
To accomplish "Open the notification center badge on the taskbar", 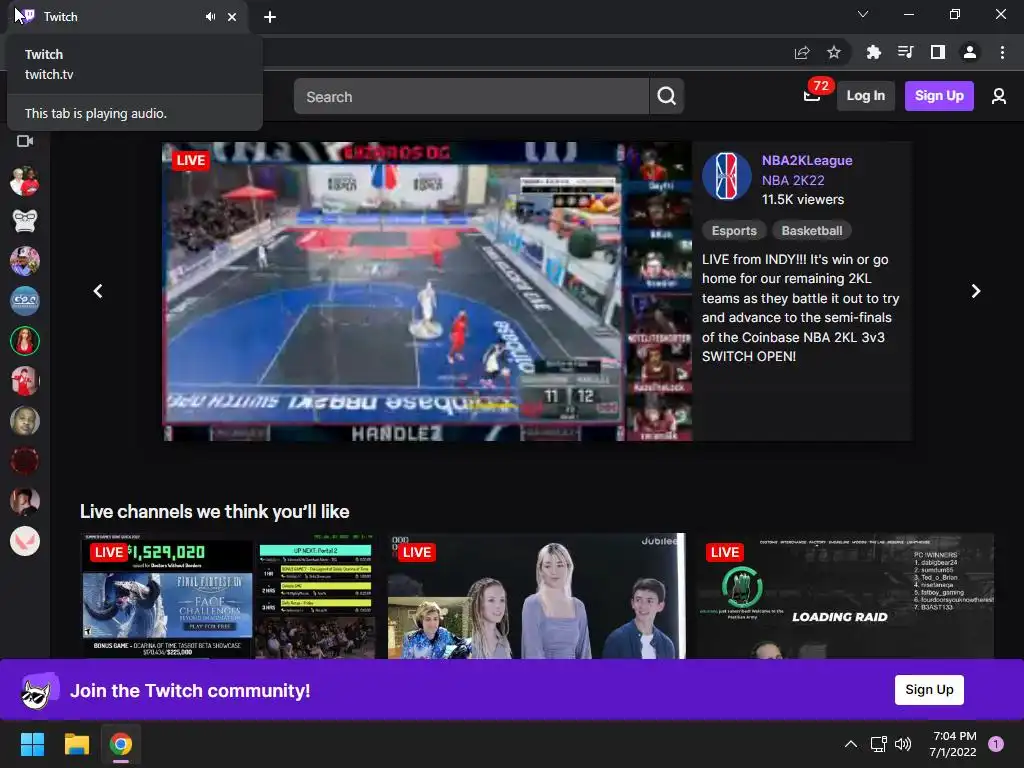I will click(995, 744).
